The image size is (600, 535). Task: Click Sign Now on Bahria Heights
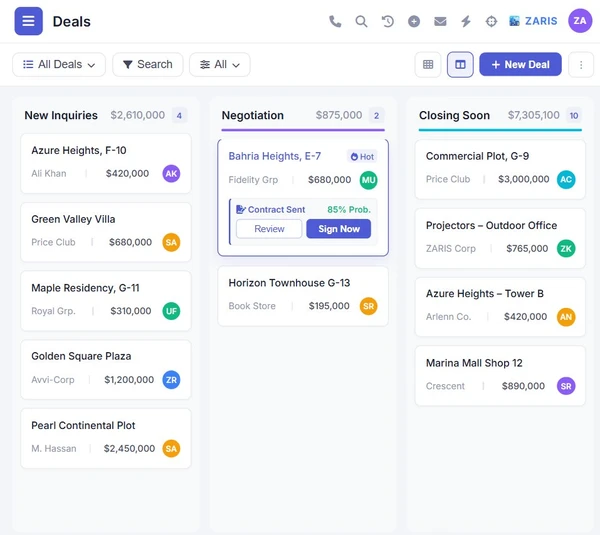point(339,229)
